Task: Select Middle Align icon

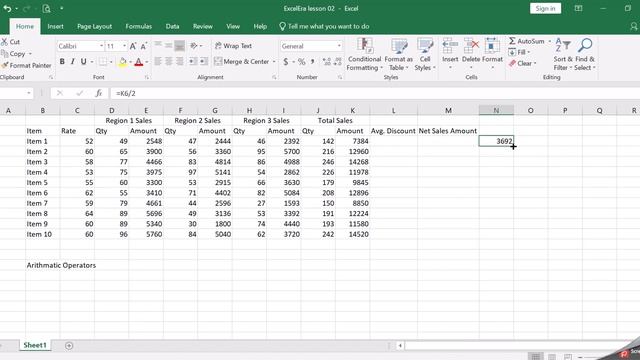Action: 169,46
